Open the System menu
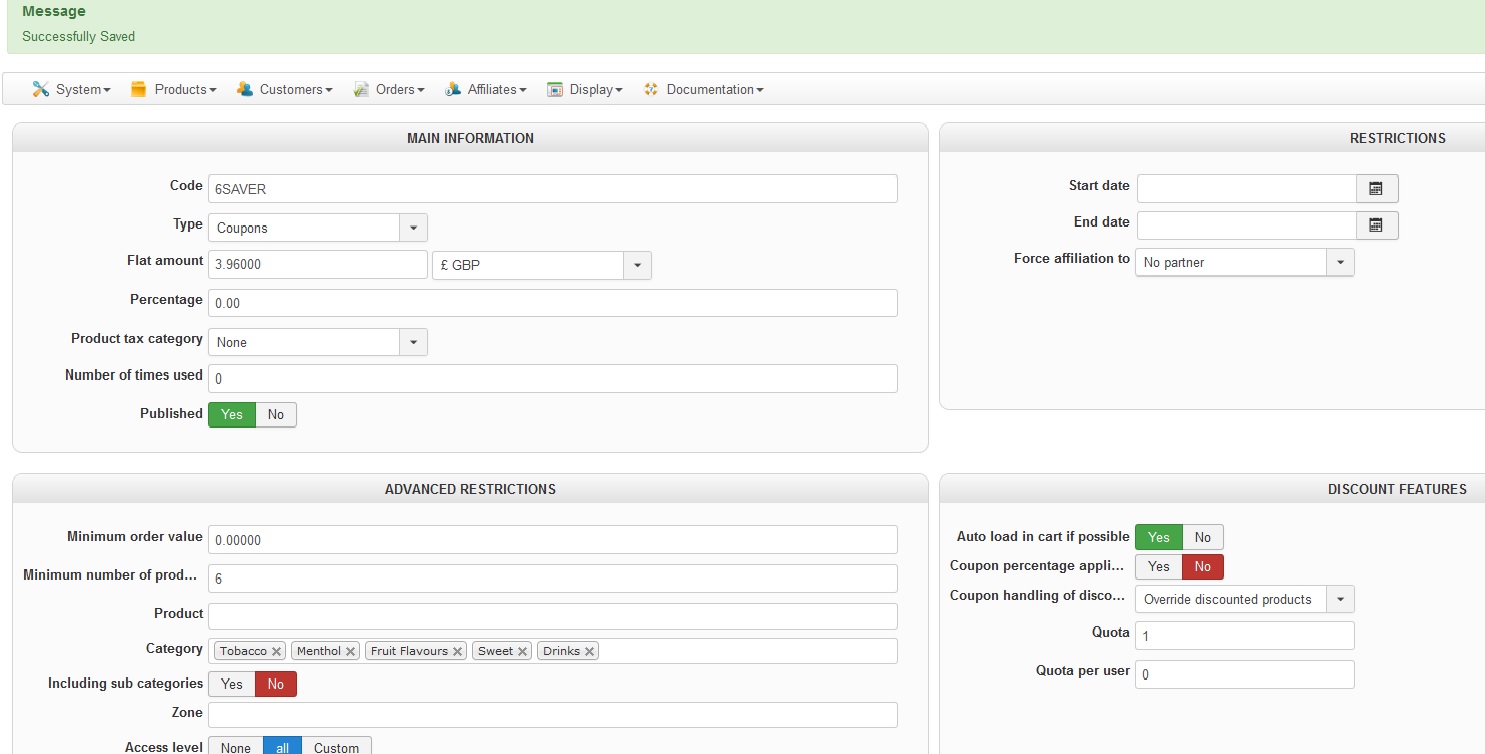Viewport: 1485px width, 754px height. [x=72, y=89]
